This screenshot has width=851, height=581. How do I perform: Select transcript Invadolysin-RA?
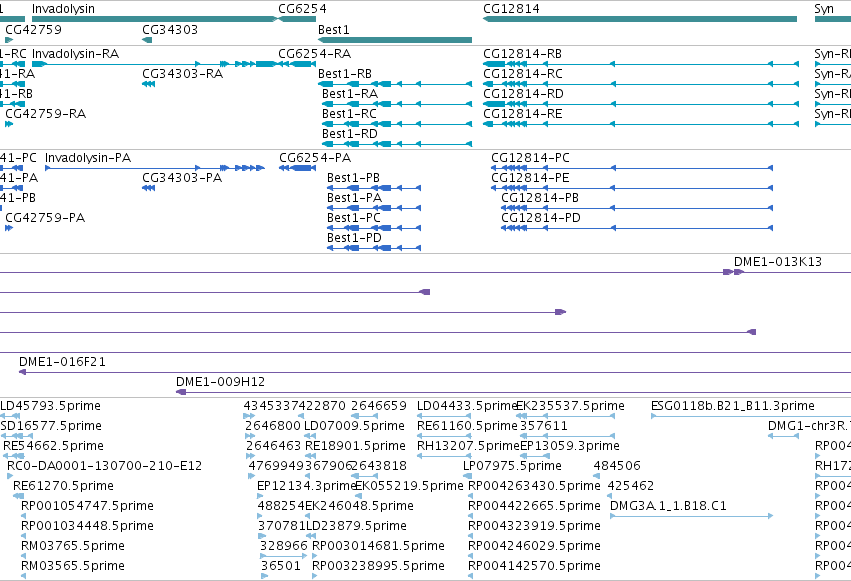155,64
